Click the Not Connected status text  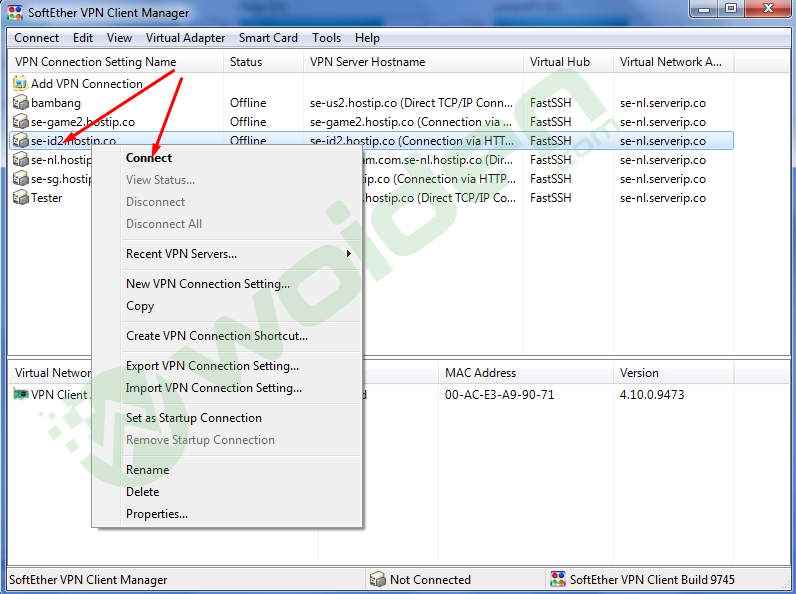click(430, 579)
